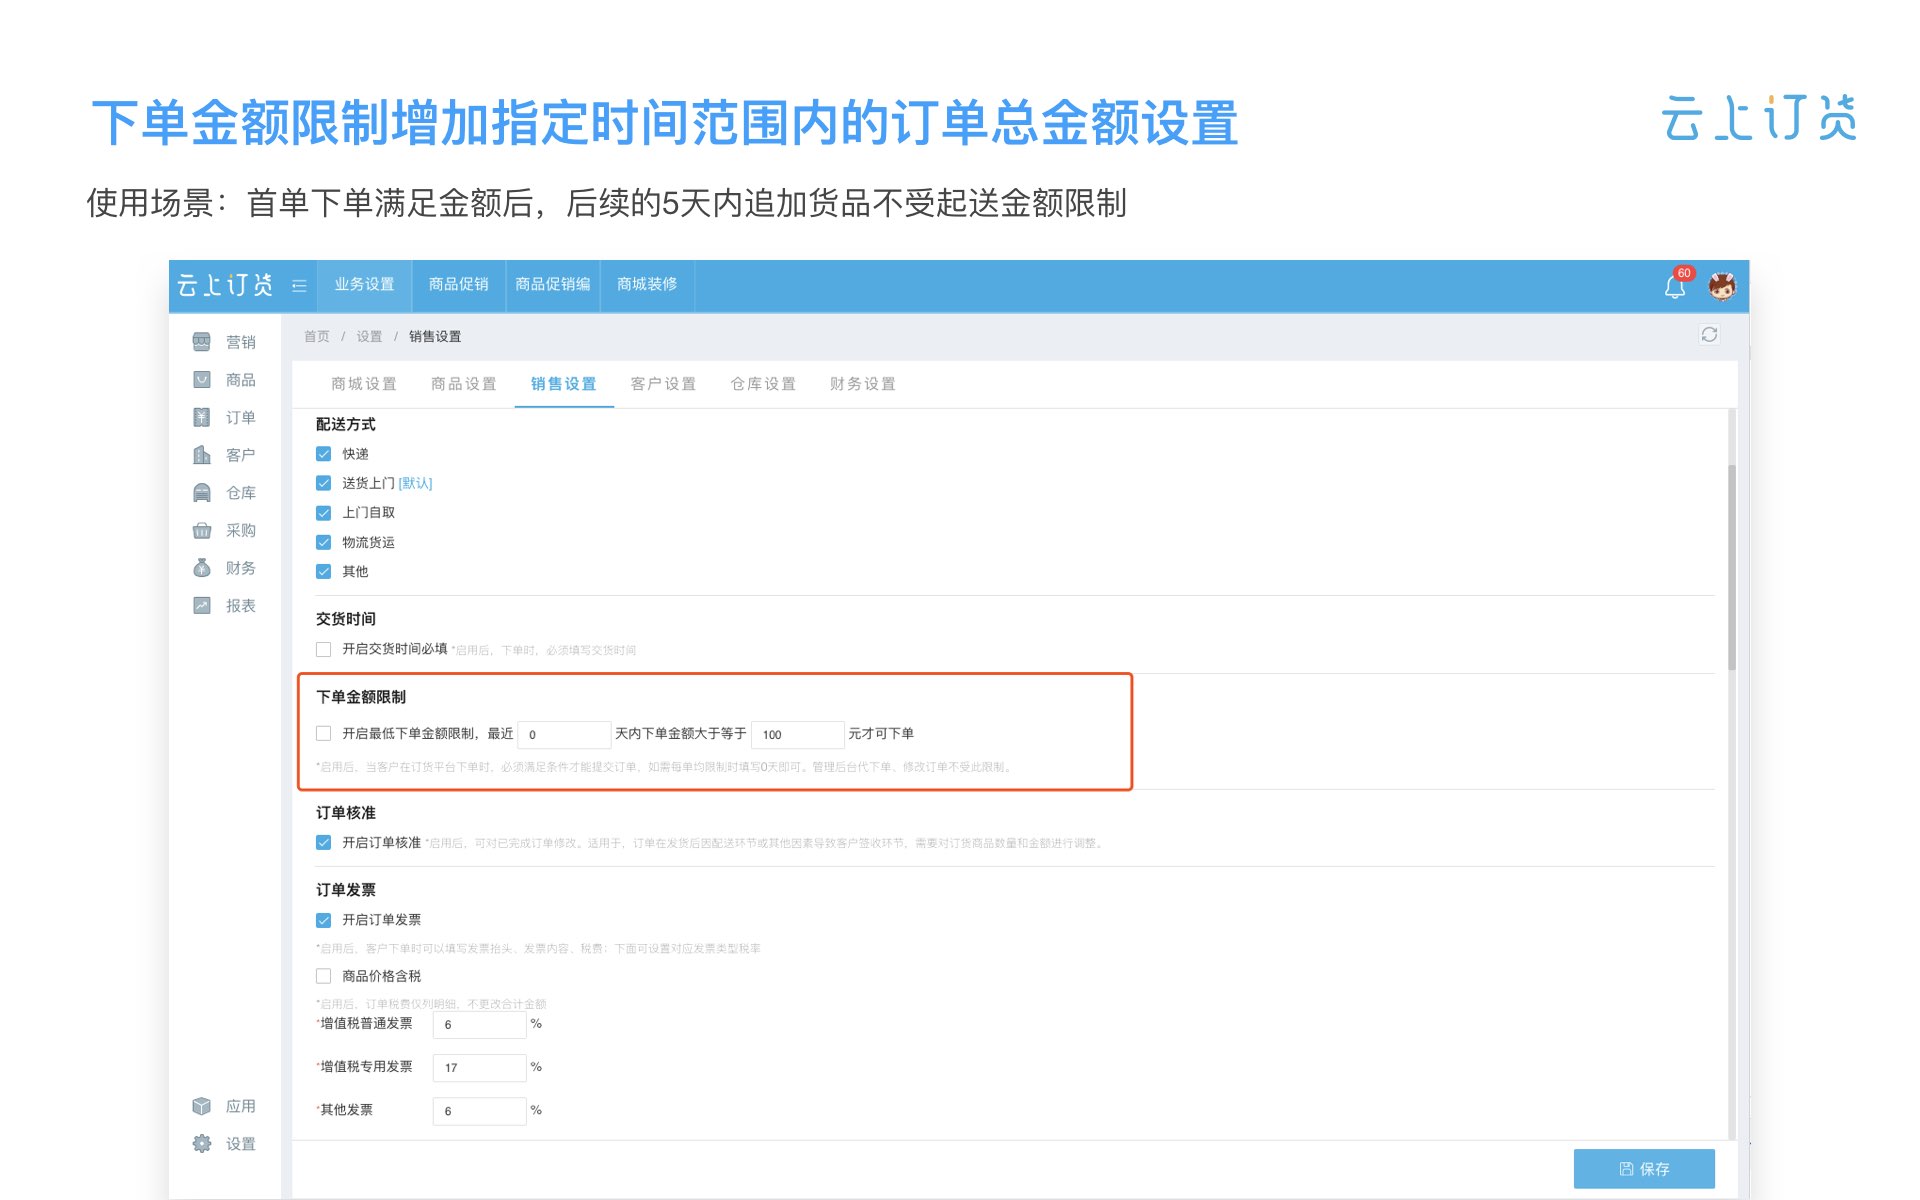The height and width of the screenshot is (1200, 1920).
Task: Click the 云上订货 logo in header
Action: pos(225,286)
